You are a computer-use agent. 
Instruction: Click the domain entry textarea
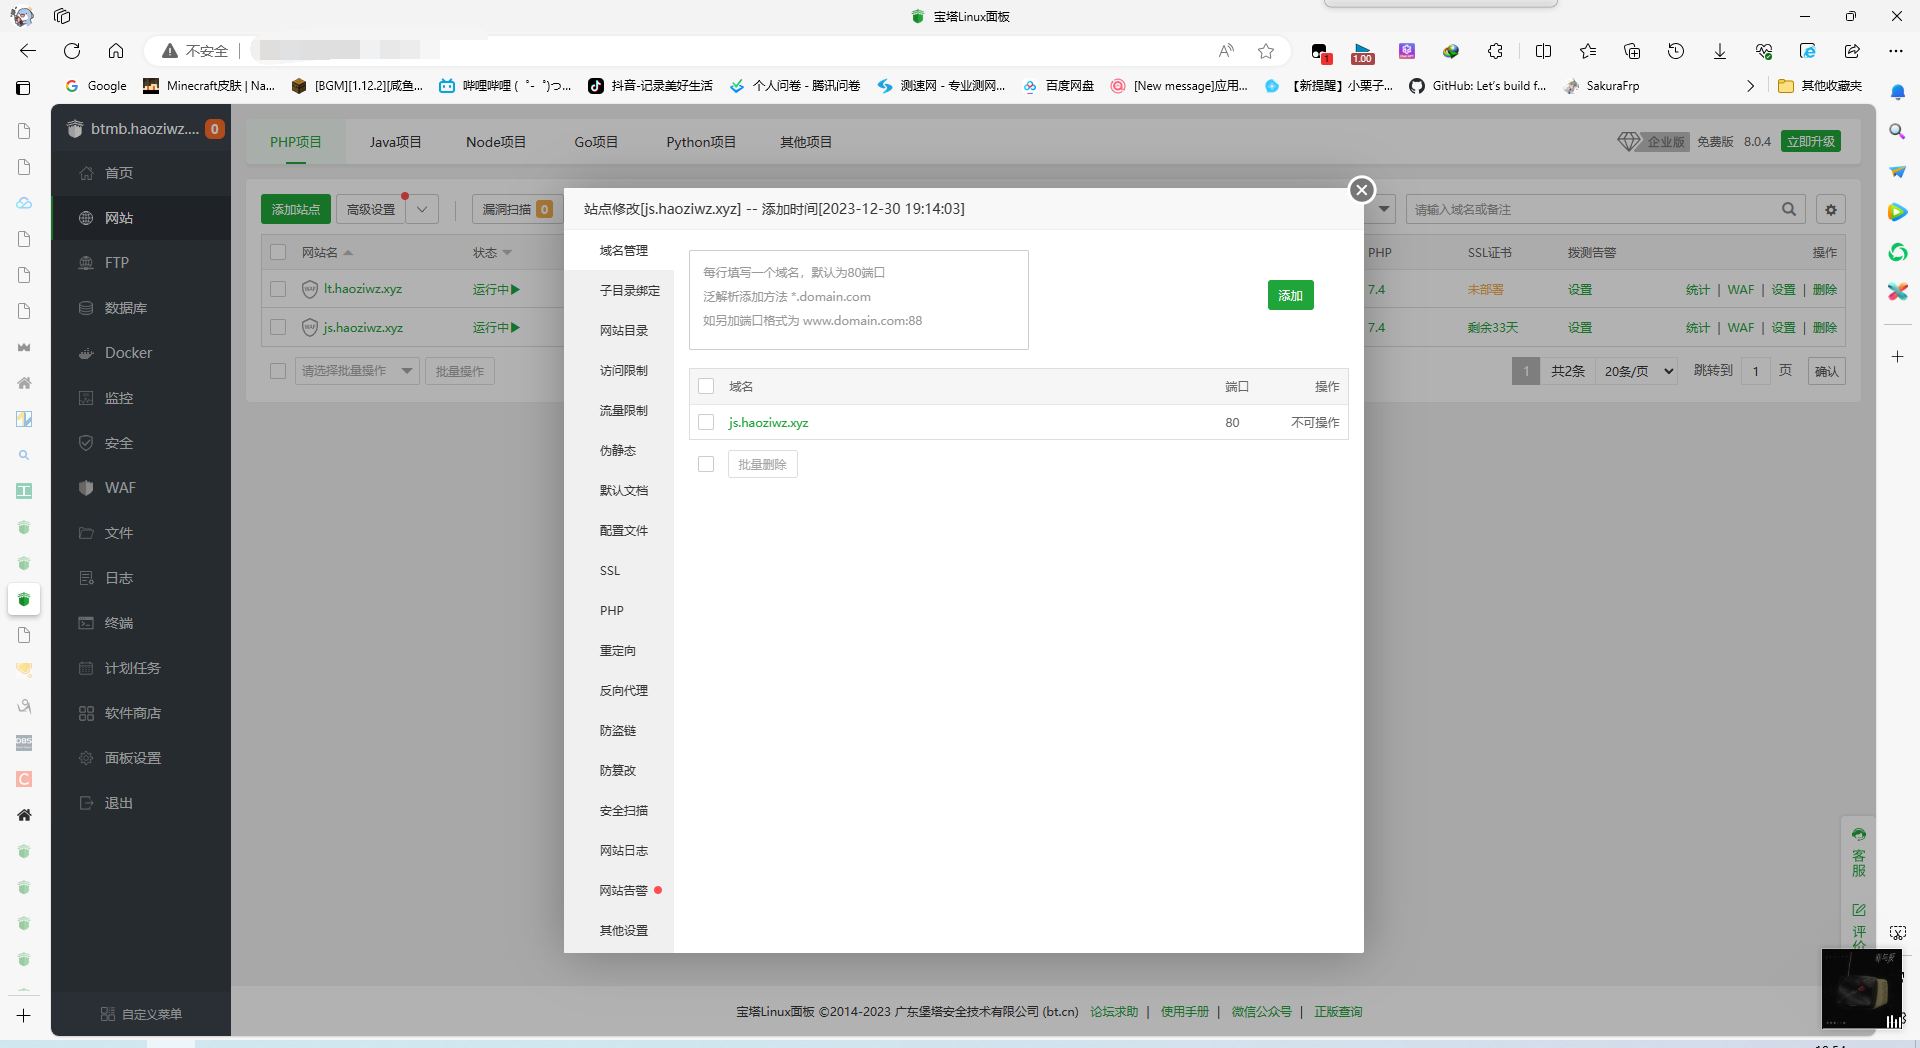[858, 299]
